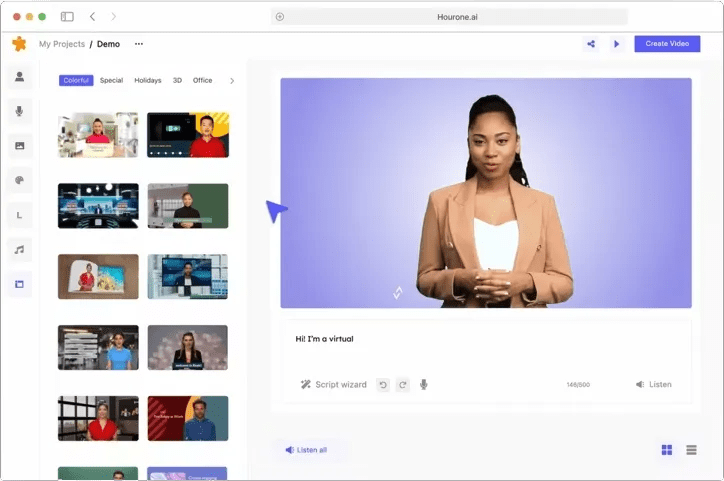The image size is (724, 481).
Task: Select the brown background floating card template
Action: [x=98, y=277]
